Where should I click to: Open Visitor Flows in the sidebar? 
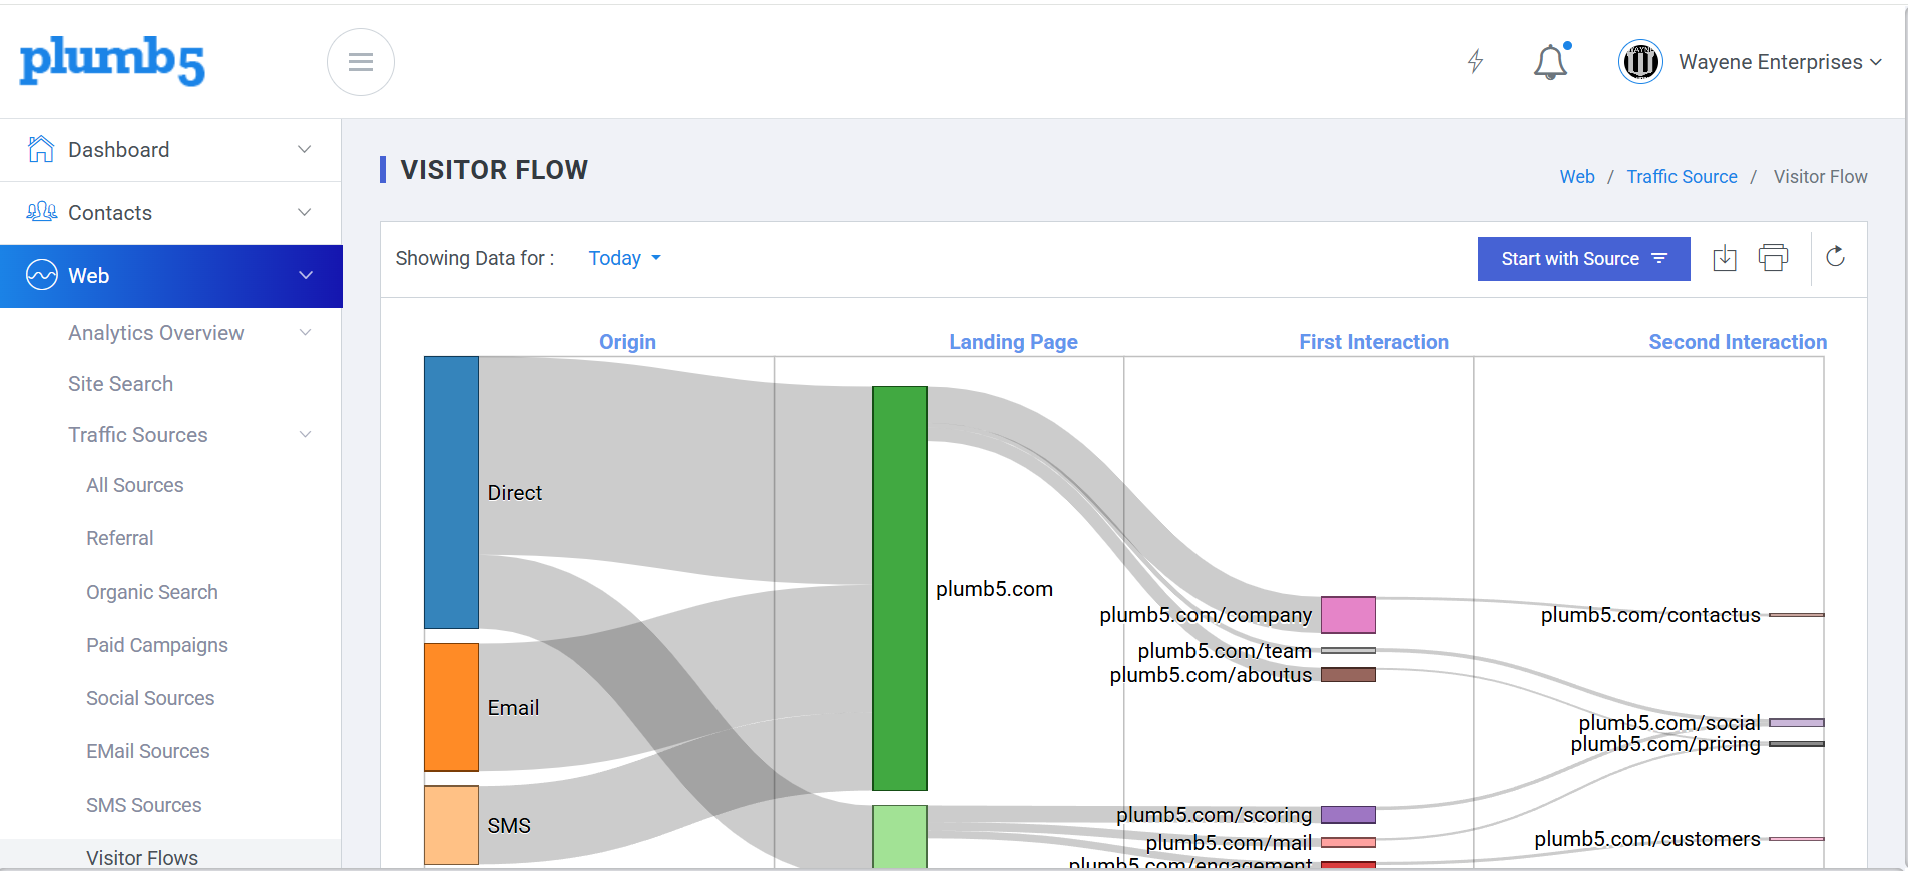click(142, 857)
